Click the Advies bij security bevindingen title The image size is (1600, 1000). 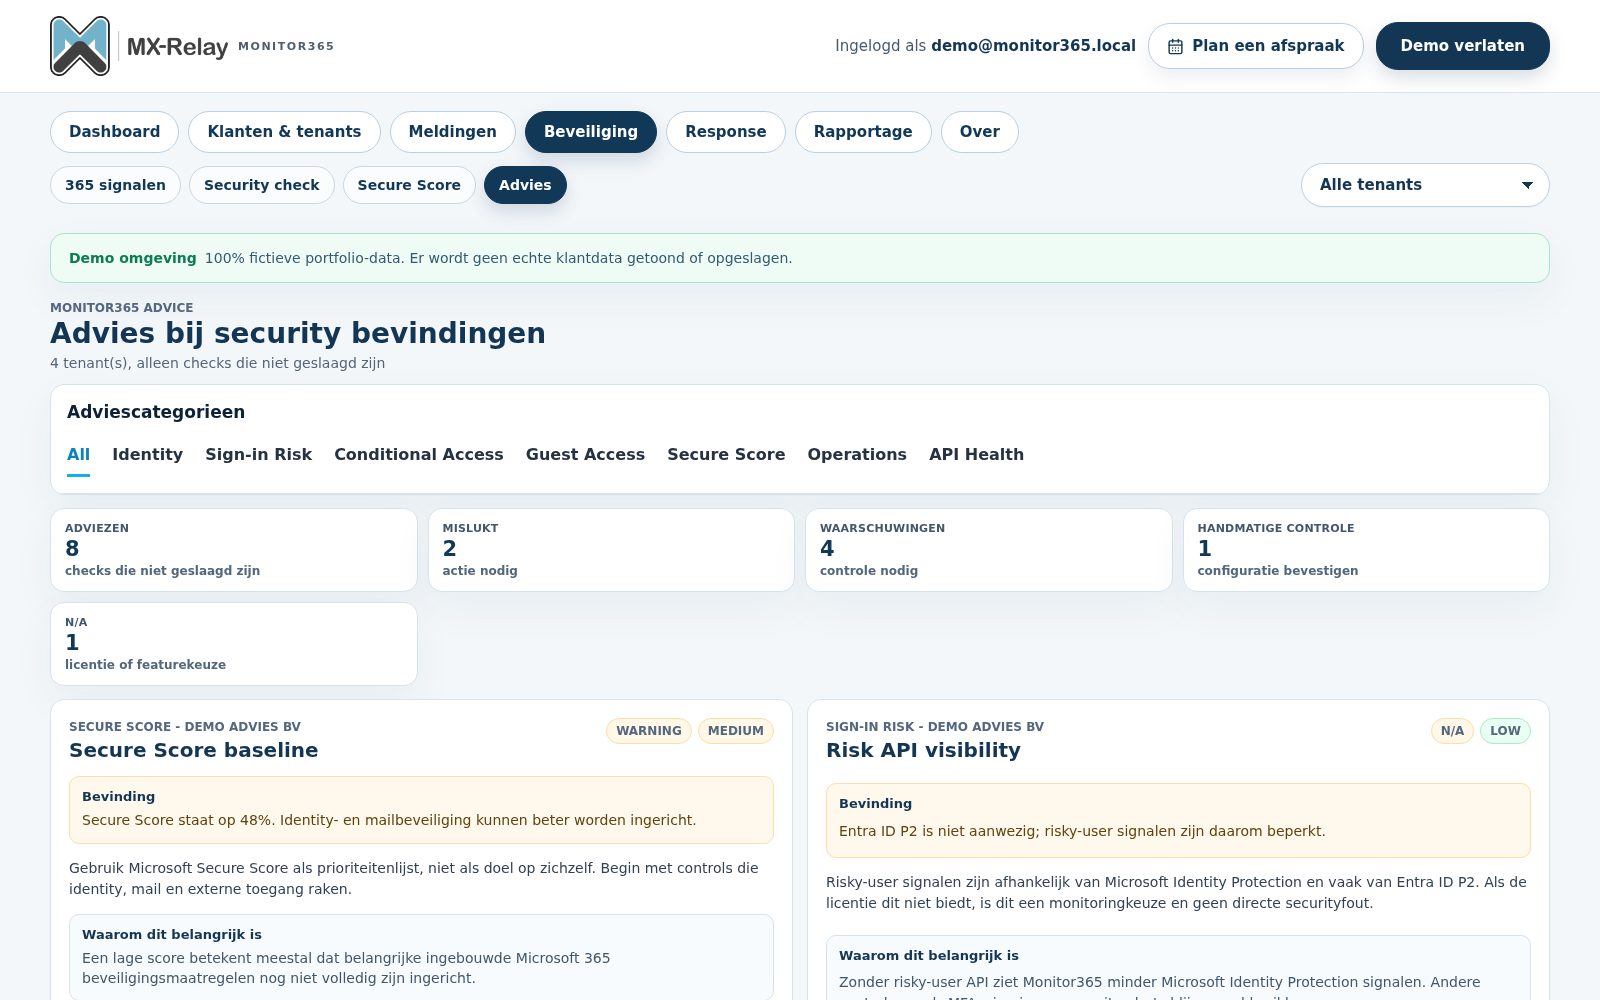[x=298, y=333]
